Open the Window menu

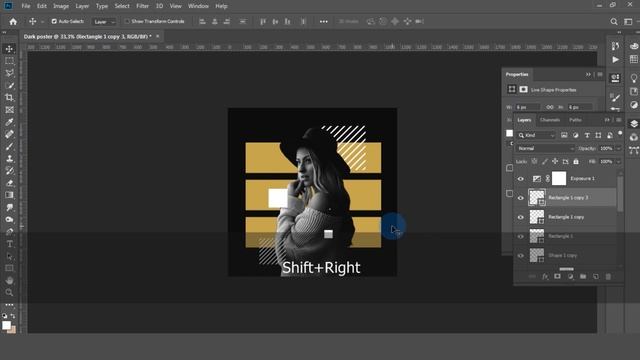pyautogui.click(x=198, y=6)
